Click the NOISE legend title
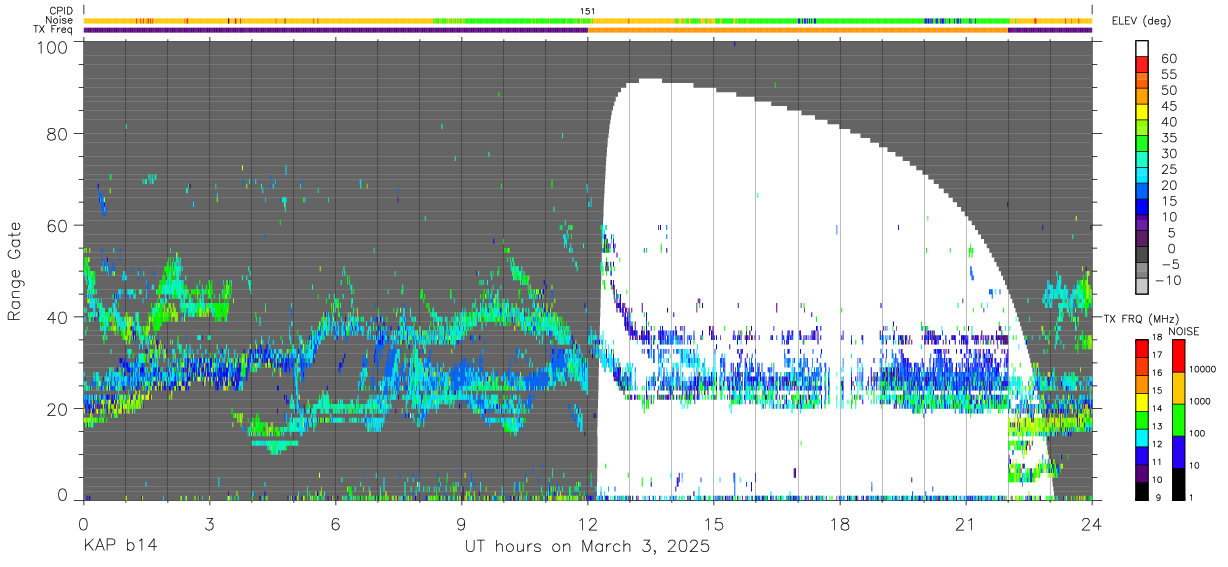This screenshot has width=1228, height=567. (1183, 330)
